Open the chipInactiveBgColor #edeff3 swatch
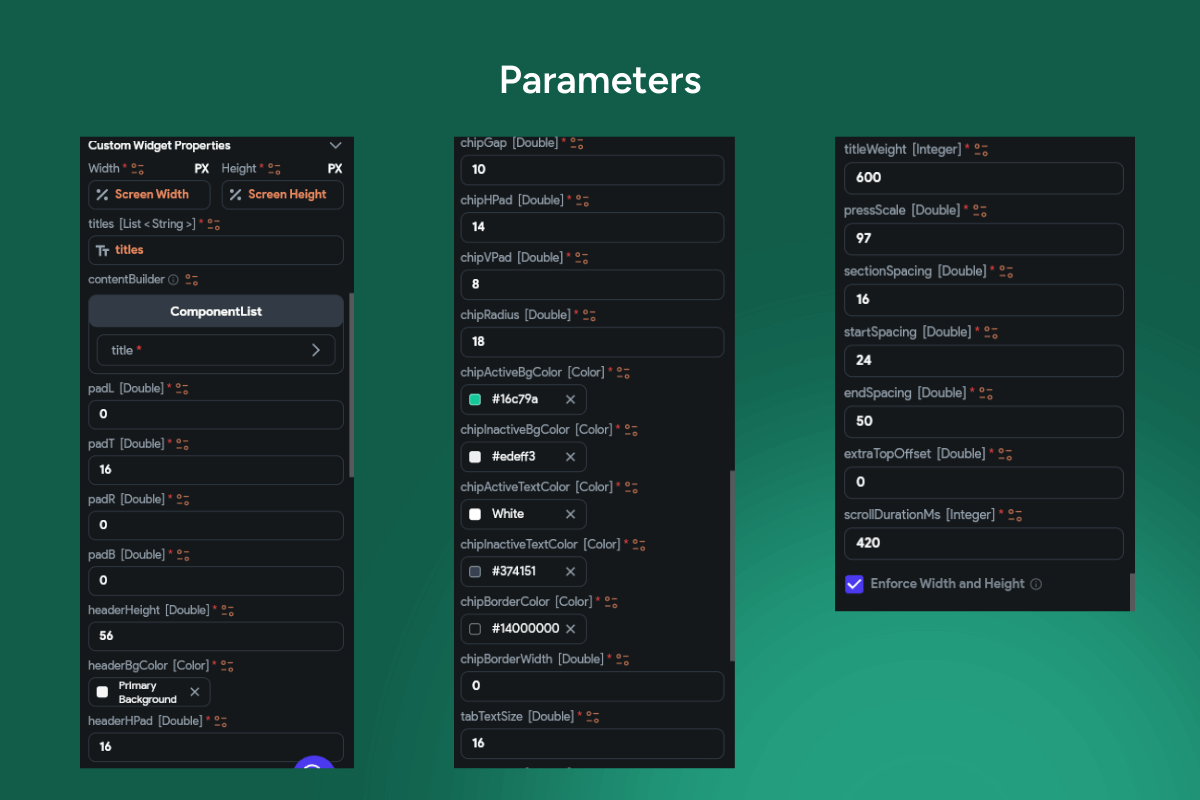The image size is (1200, 800). tap(475, 457)
